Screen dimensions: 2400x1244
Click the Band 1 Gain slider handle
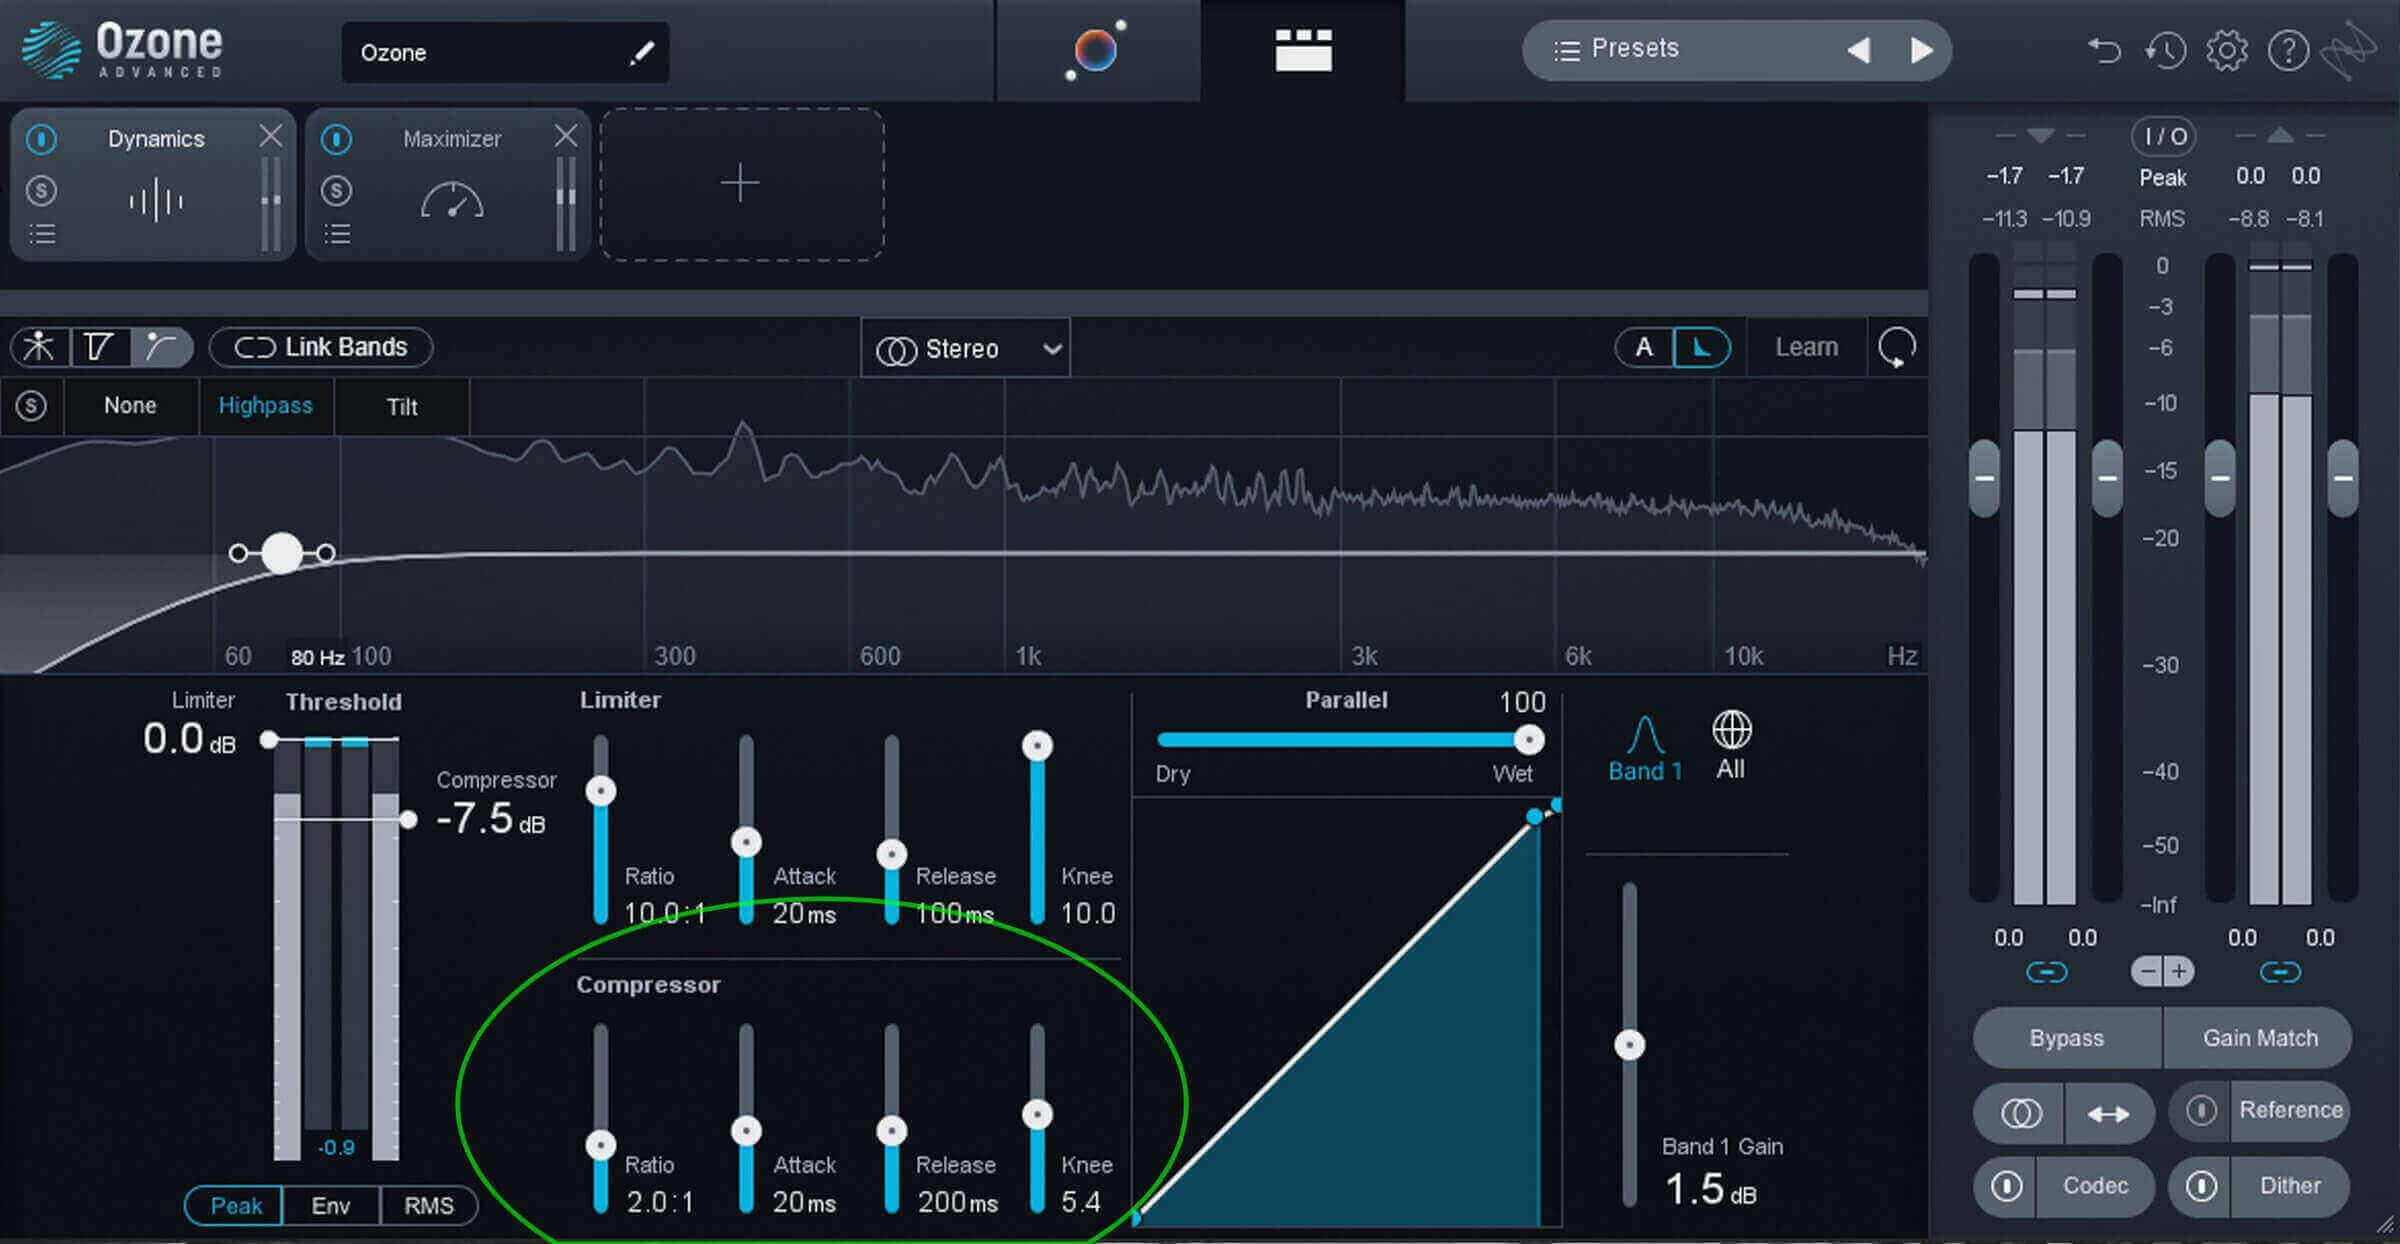(x=1630, y=1045)
